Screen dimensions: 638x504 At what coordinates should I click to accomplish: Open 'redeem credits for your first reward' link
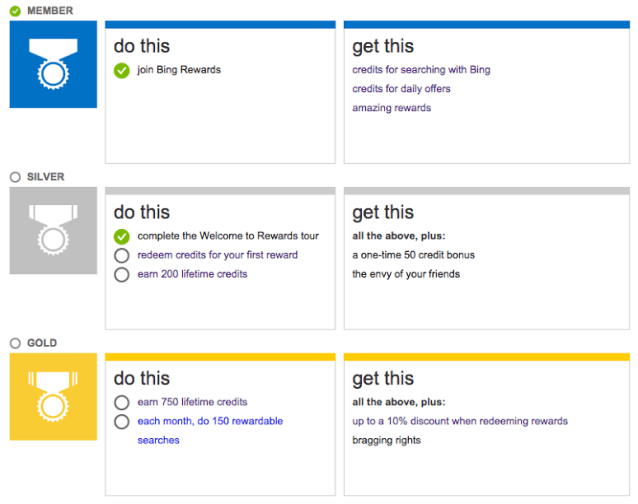click(x=217, y=255)
